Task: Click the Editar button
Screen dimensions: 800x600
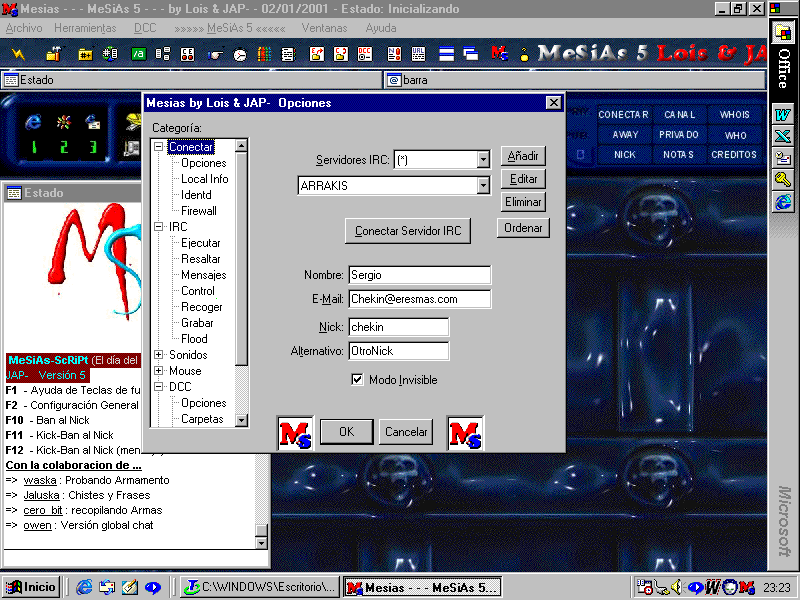Action: coord(523,179)
